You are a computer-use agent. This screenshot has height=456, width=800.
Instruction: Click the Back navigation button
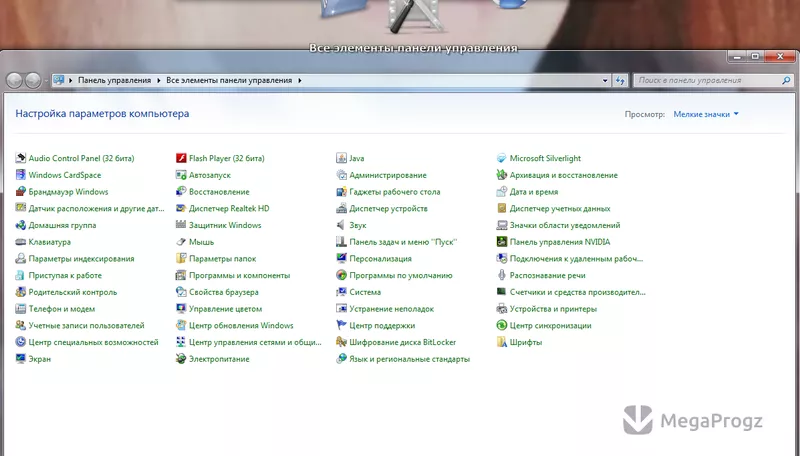(14, 80)
